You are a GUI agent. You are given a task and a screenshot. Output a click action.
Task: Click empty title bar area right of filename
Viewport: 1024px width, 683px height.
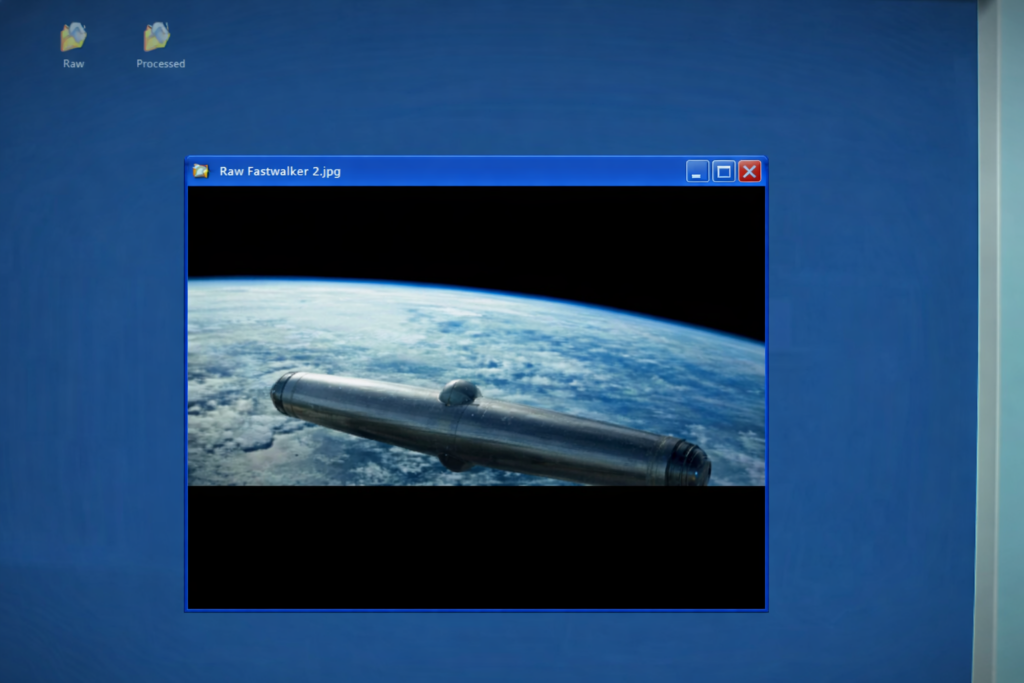pos(510,171)
